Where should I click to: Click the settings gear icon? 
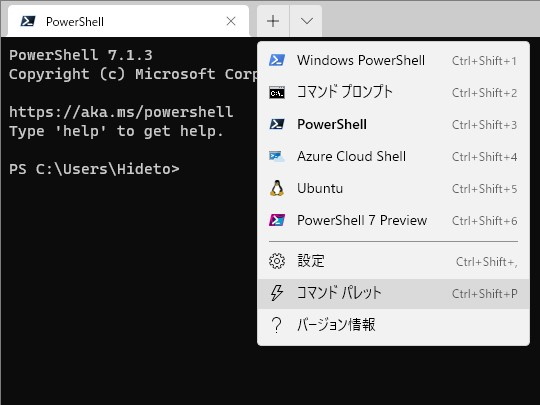[277, 261]
